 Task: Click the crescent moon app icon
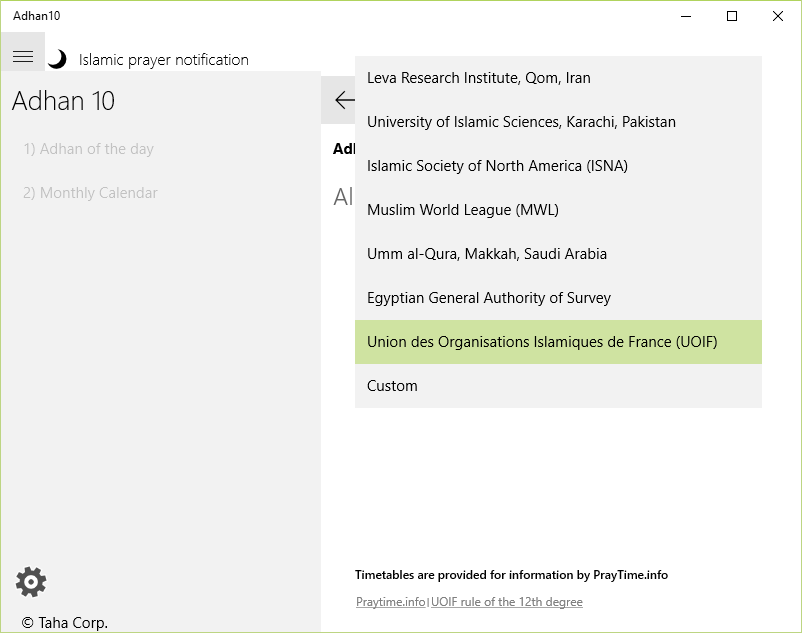click(58, 59)
